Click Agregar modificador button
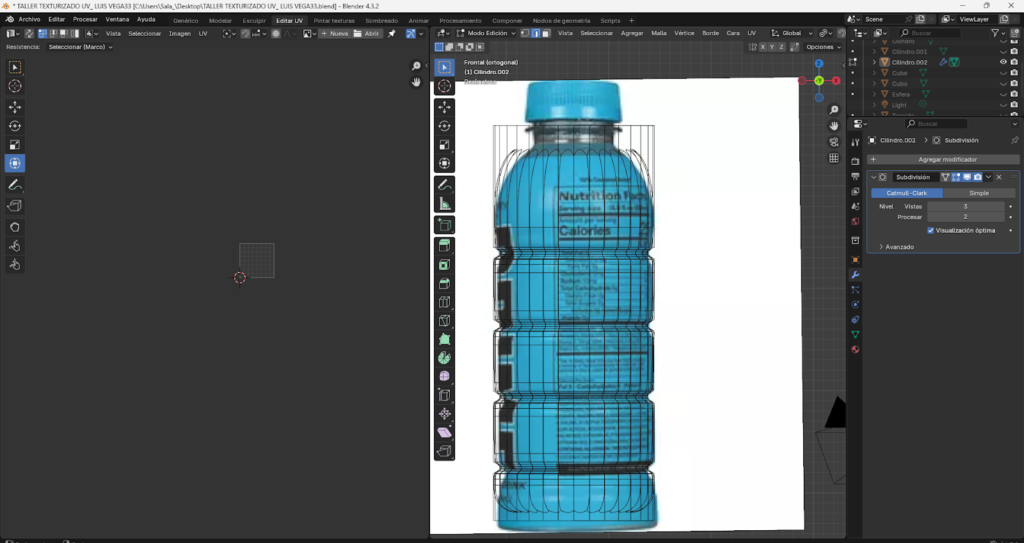 click(942, 159)
